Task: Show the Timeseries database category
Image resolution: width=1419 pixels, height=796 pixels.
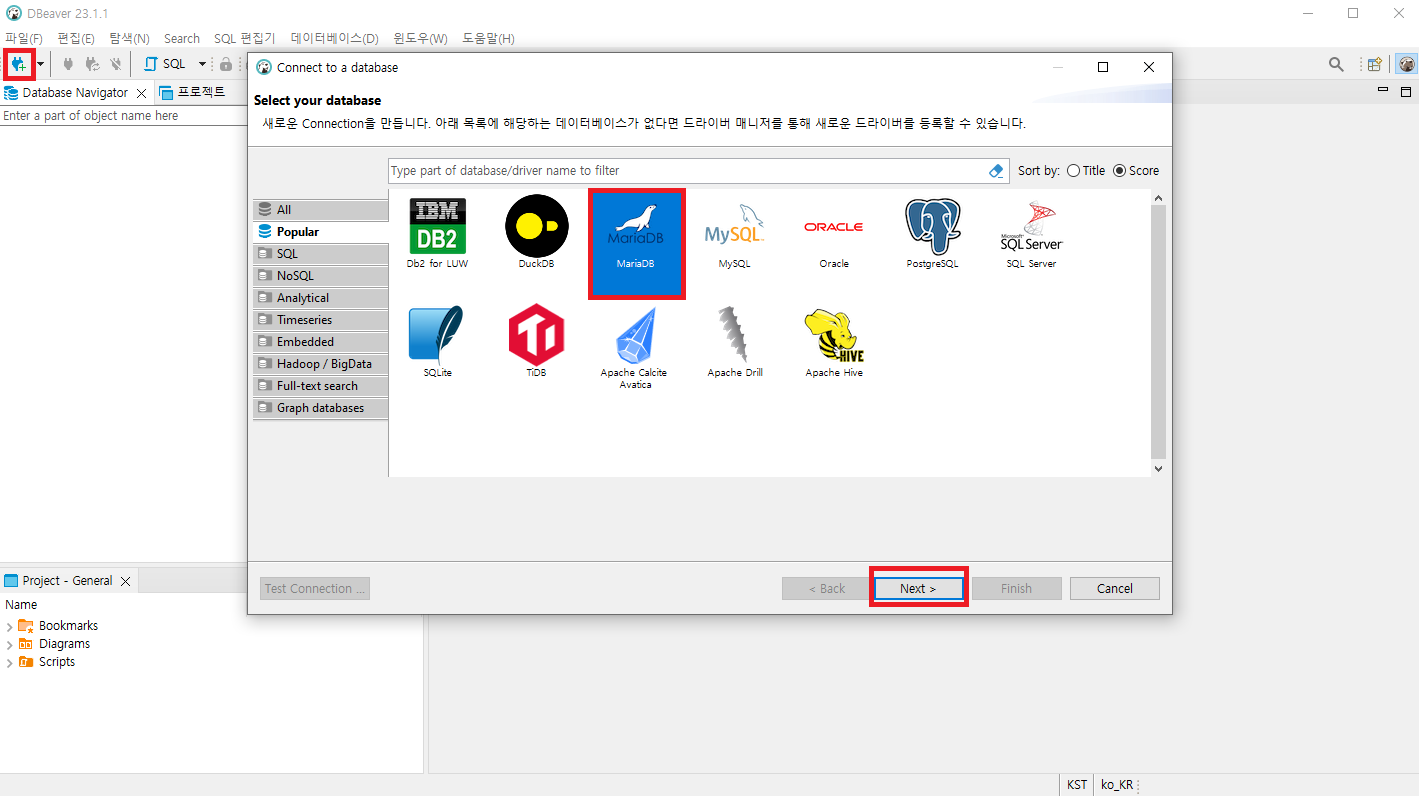Action: point(320,320)
